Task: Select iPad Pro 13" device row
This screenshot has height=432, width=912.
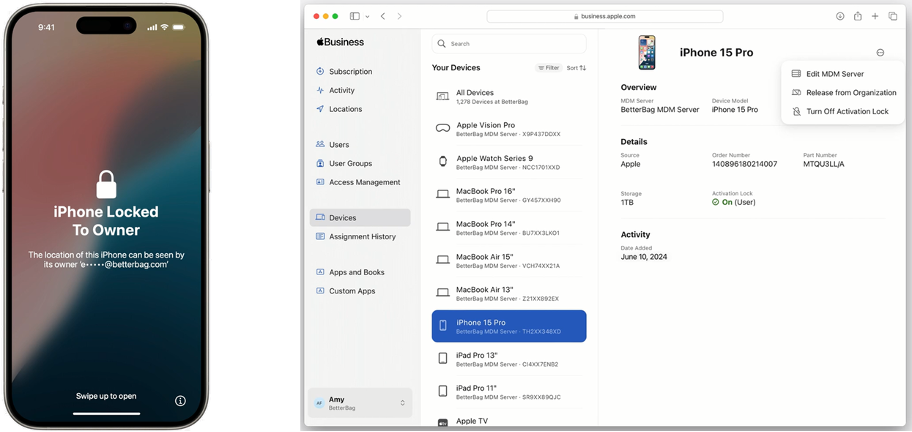Action: point(509,359)
